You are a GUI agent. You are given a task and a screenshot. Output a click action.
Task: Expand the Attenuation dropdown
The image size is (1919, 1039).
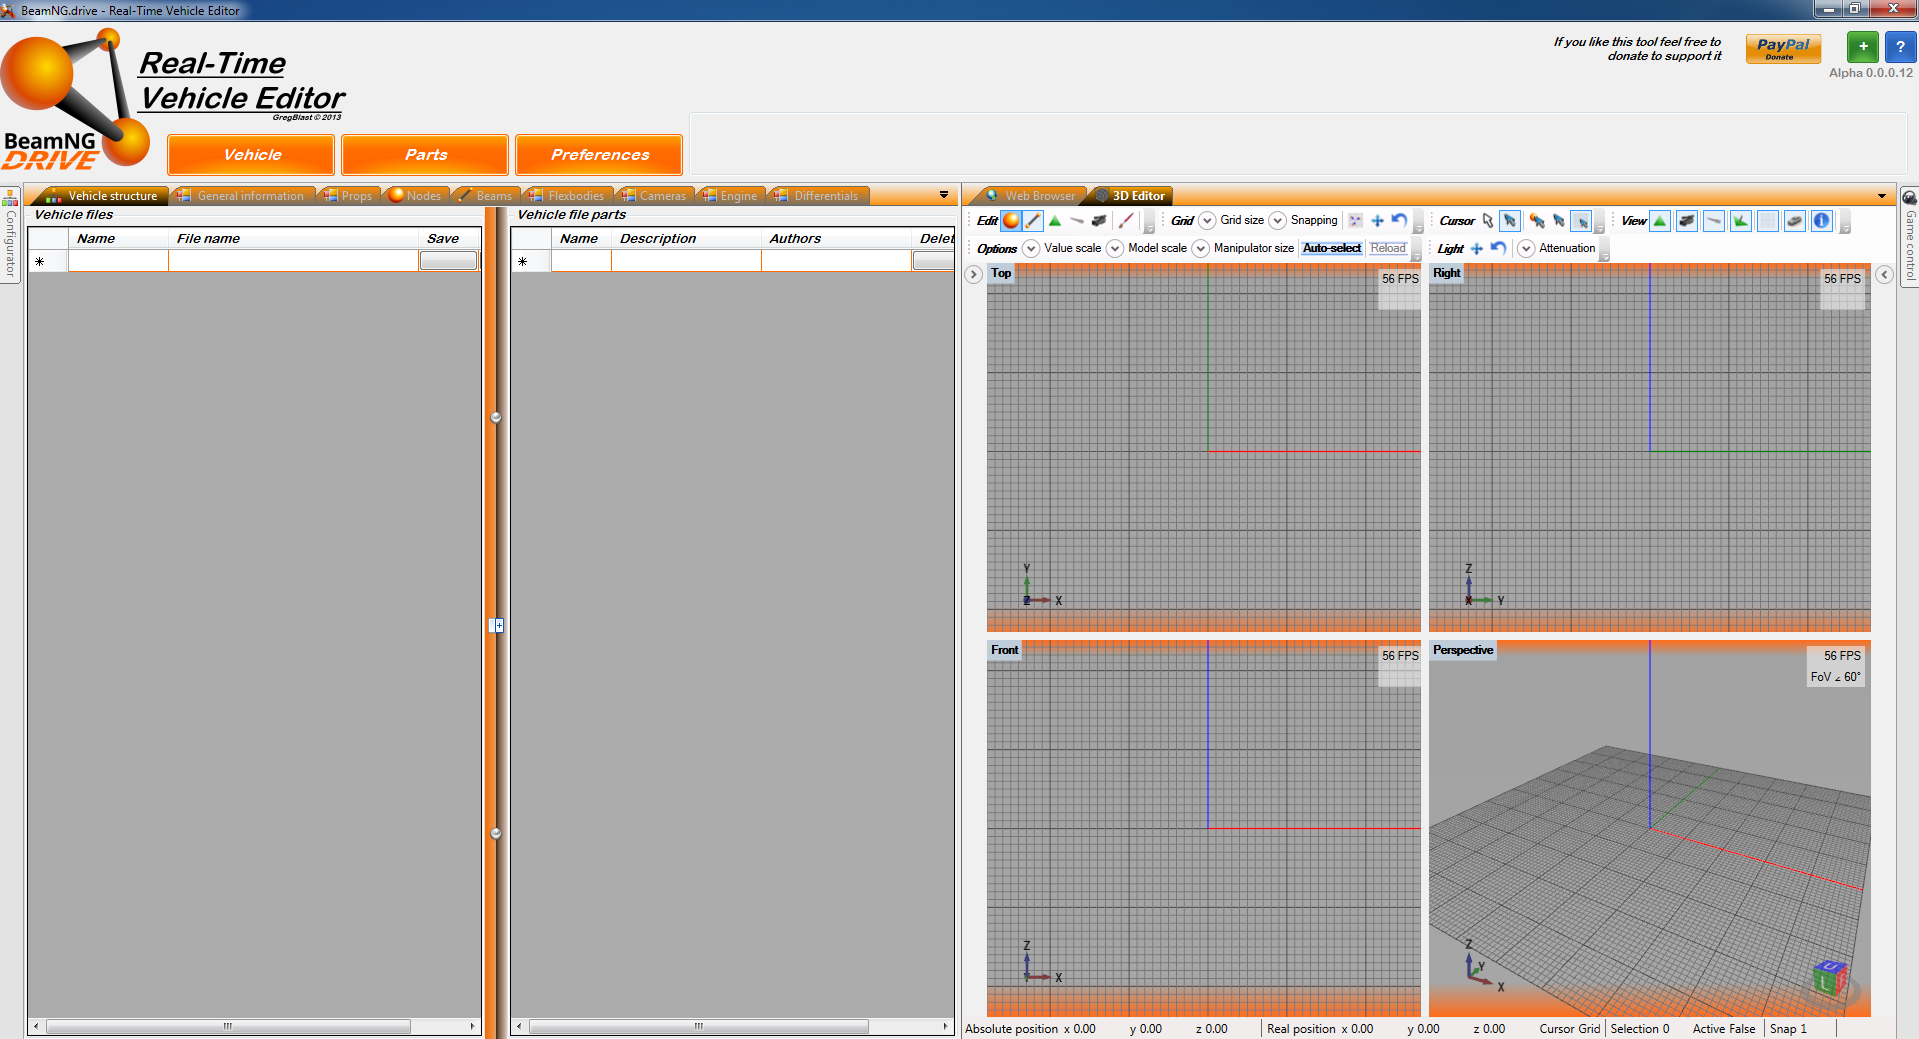1526,249
